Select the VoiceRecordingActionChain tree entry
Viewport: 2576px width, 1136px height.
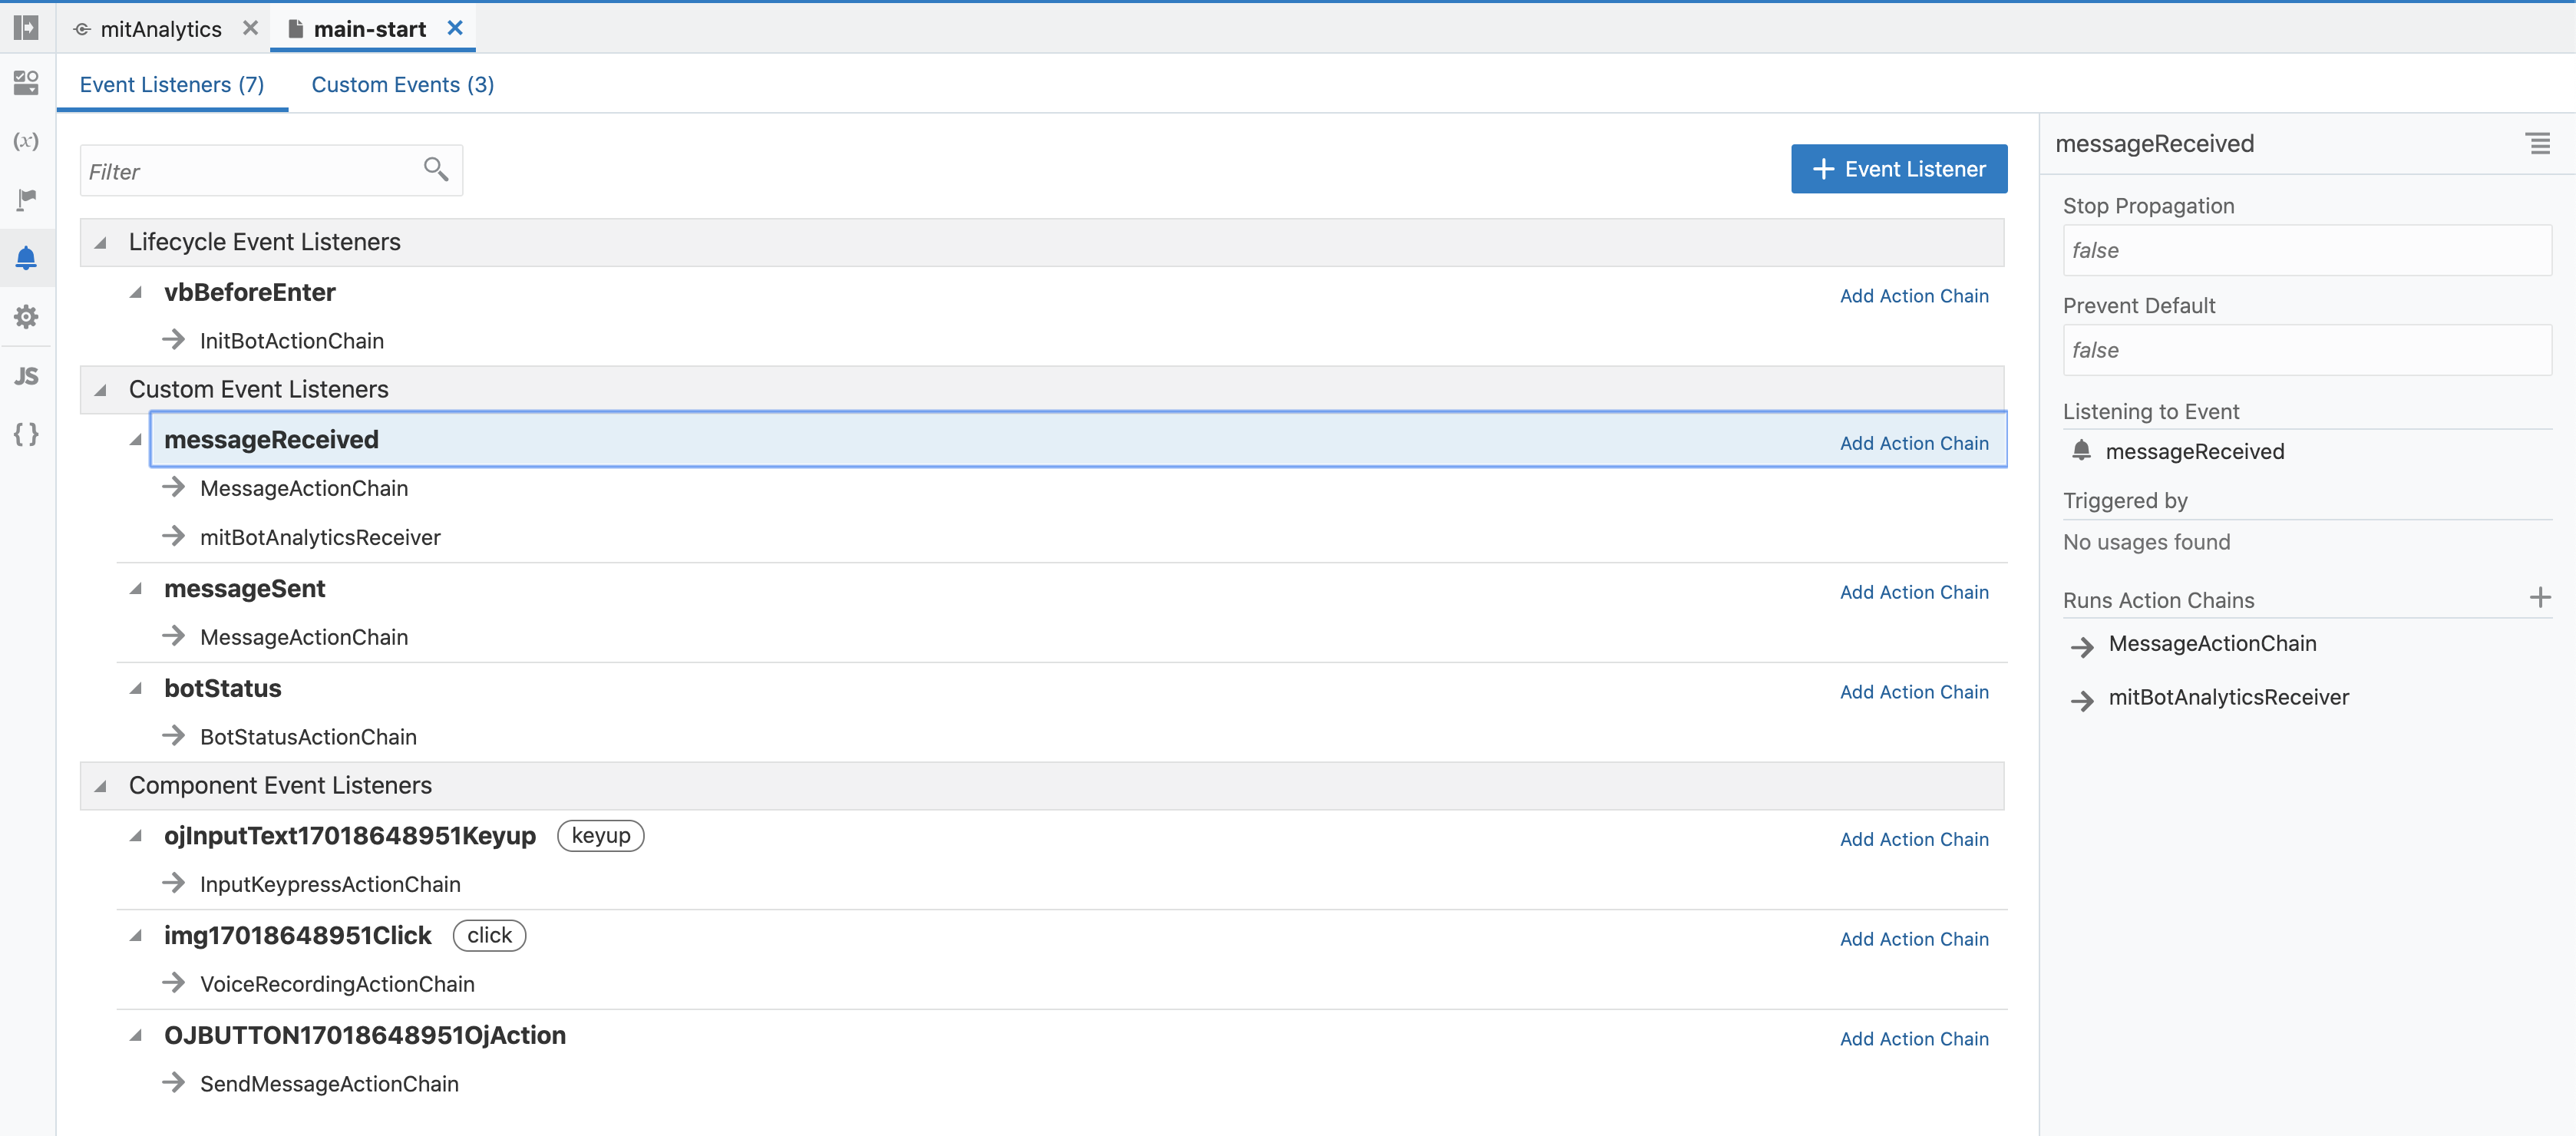point(337,984)
